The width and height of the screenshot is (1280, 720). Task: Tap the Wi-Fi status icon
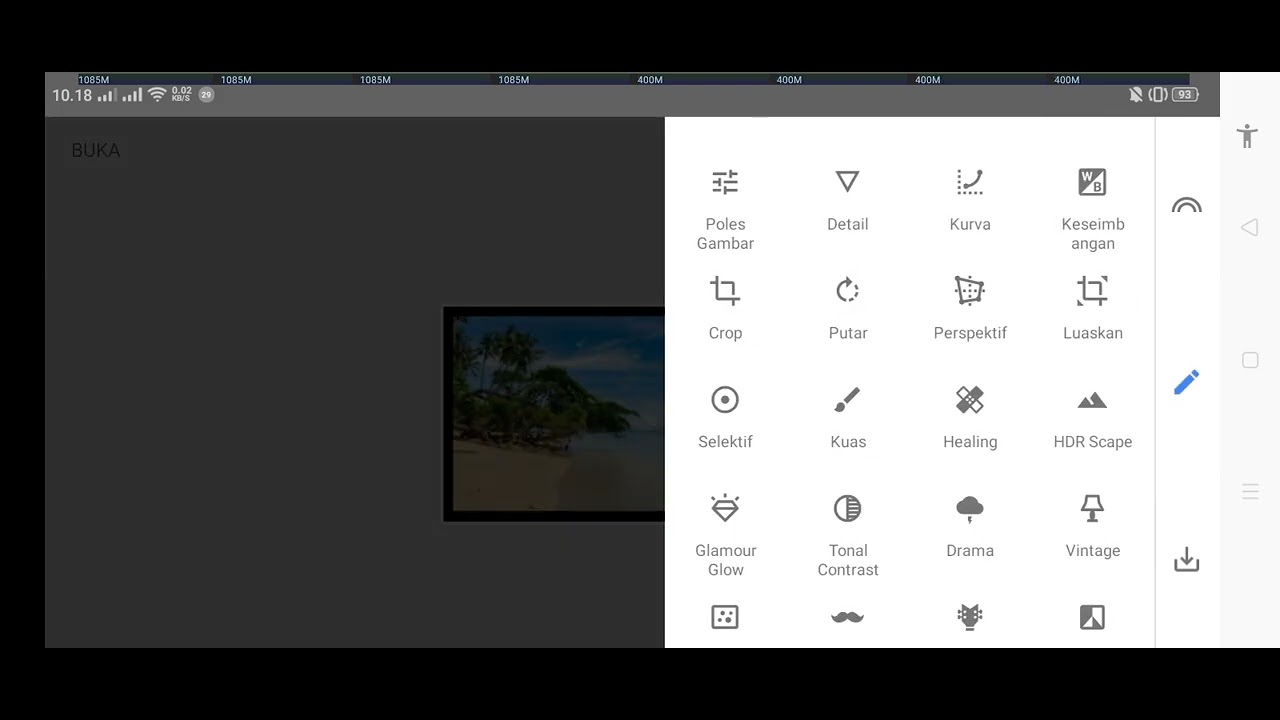click(x=157, y=95)
